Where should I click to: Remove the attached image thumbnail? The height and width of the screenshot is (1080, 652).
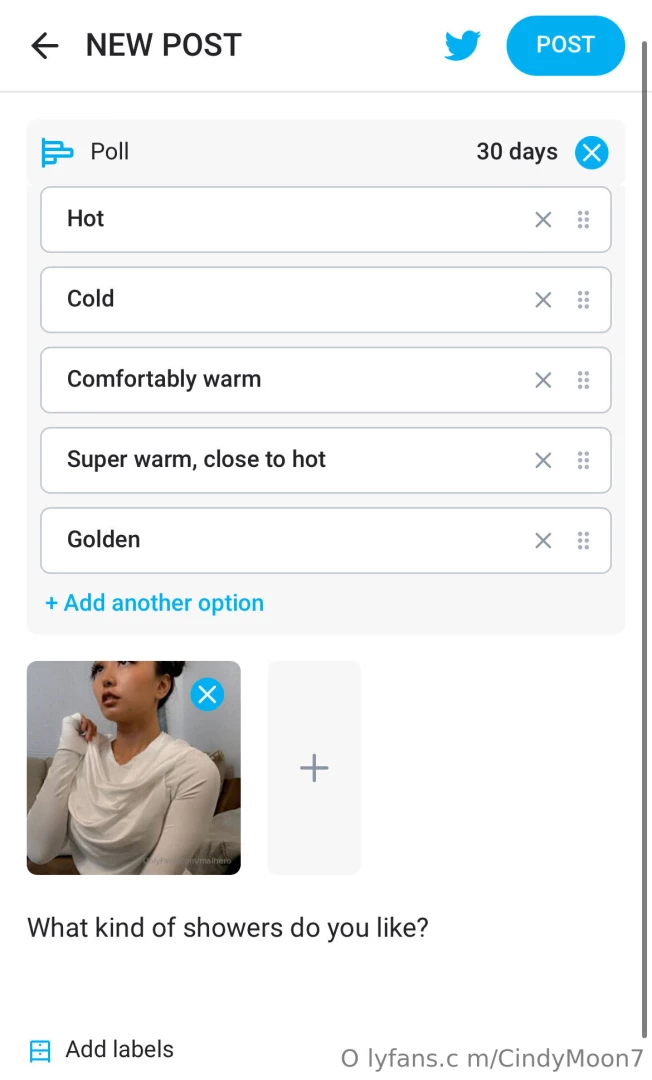pyautogui.click(x=207, y=694)
